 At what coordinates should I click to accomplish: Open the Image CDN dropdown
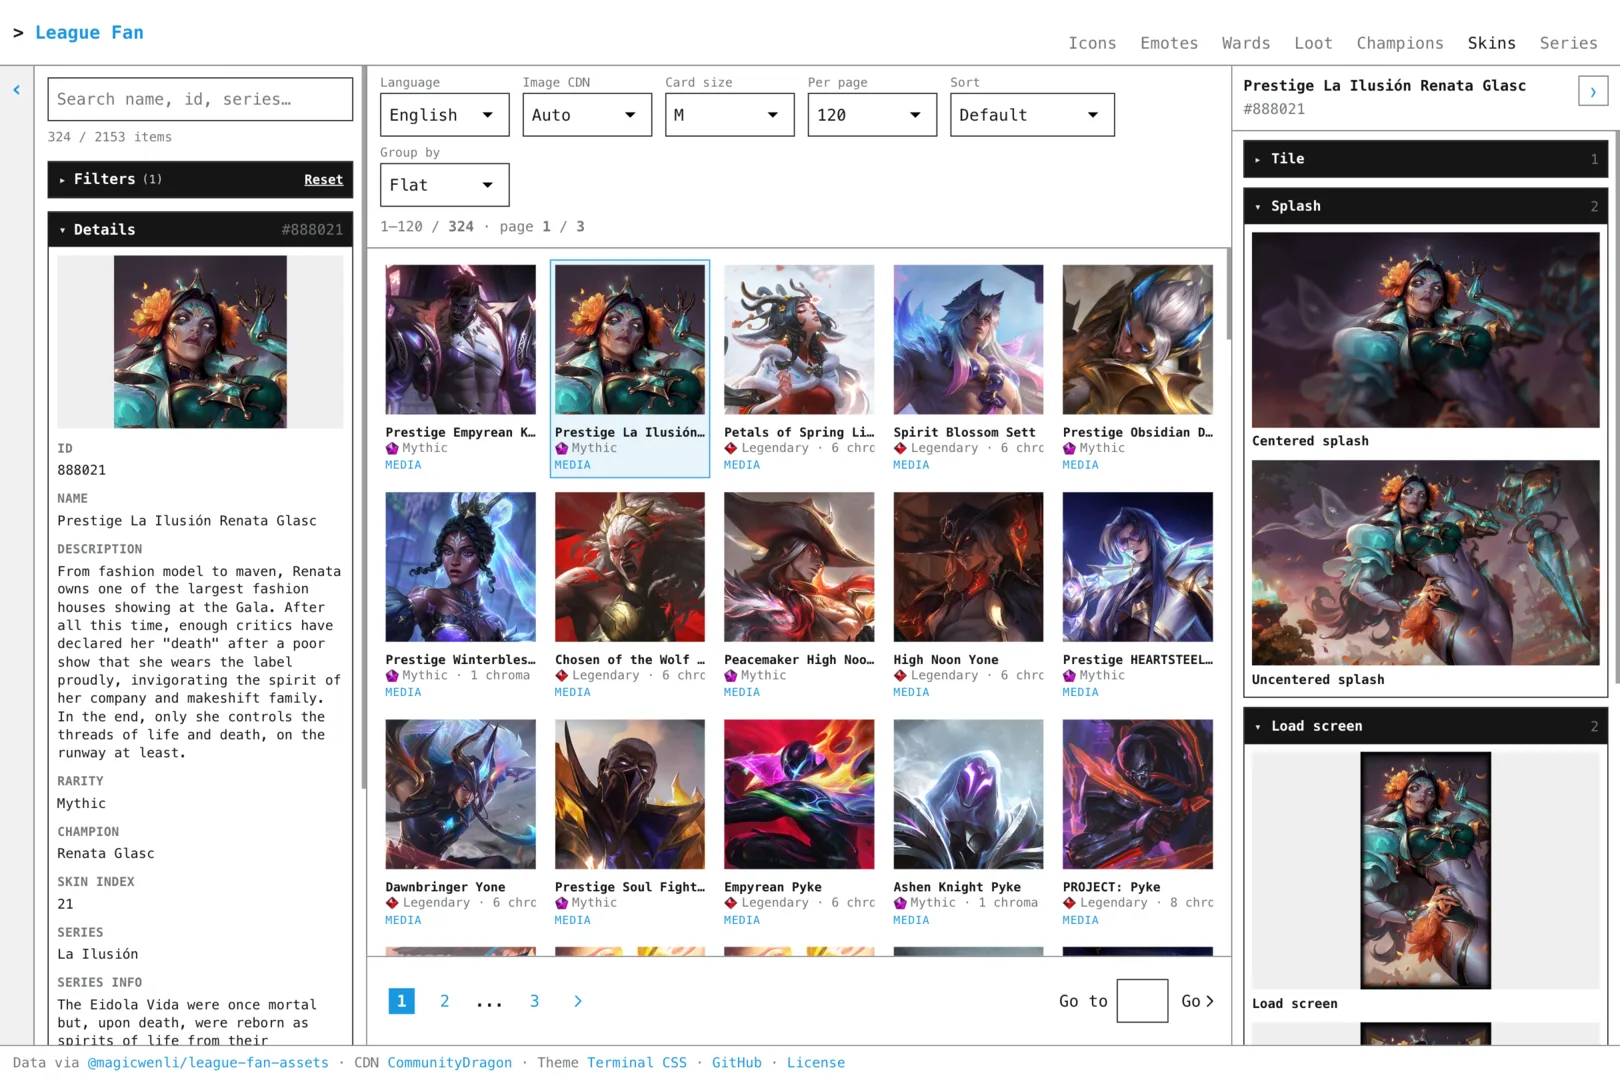pyautogui.click(x=587, y=115)
